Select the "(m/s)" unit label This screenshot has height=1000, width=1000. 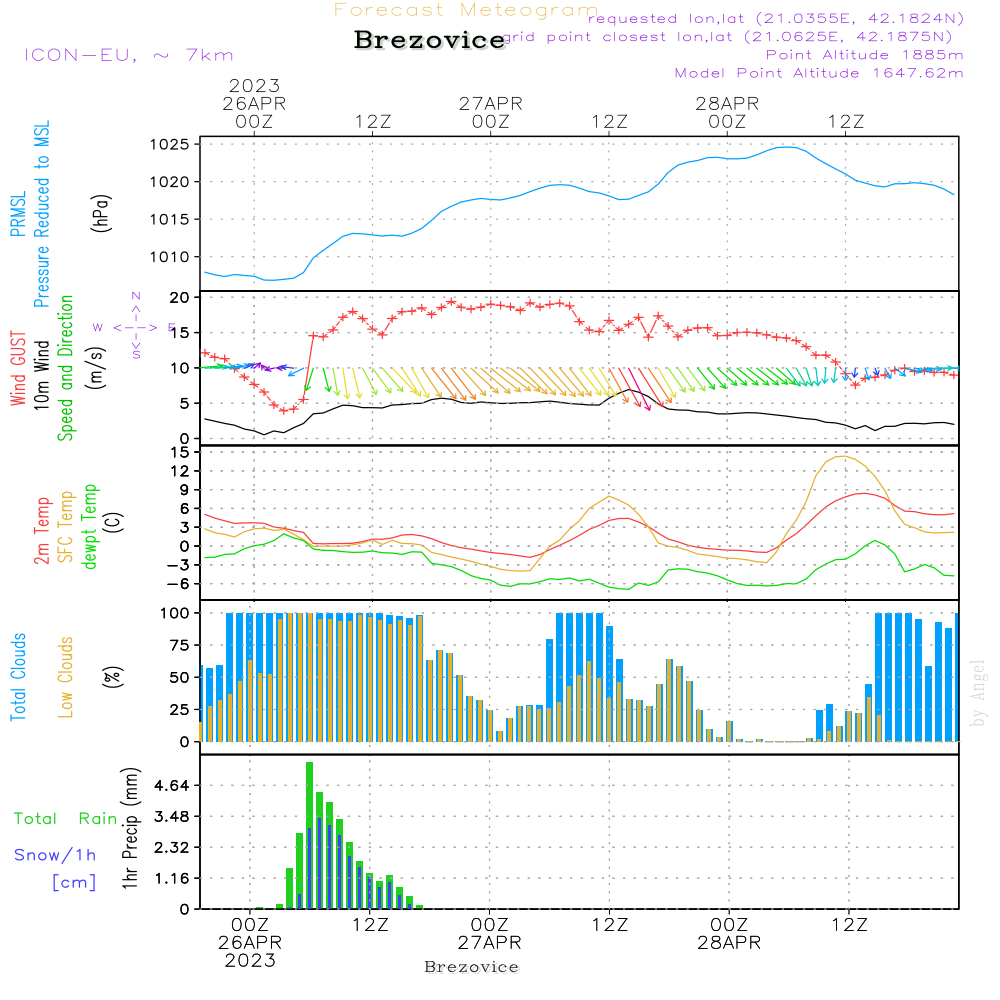[96, 368]
